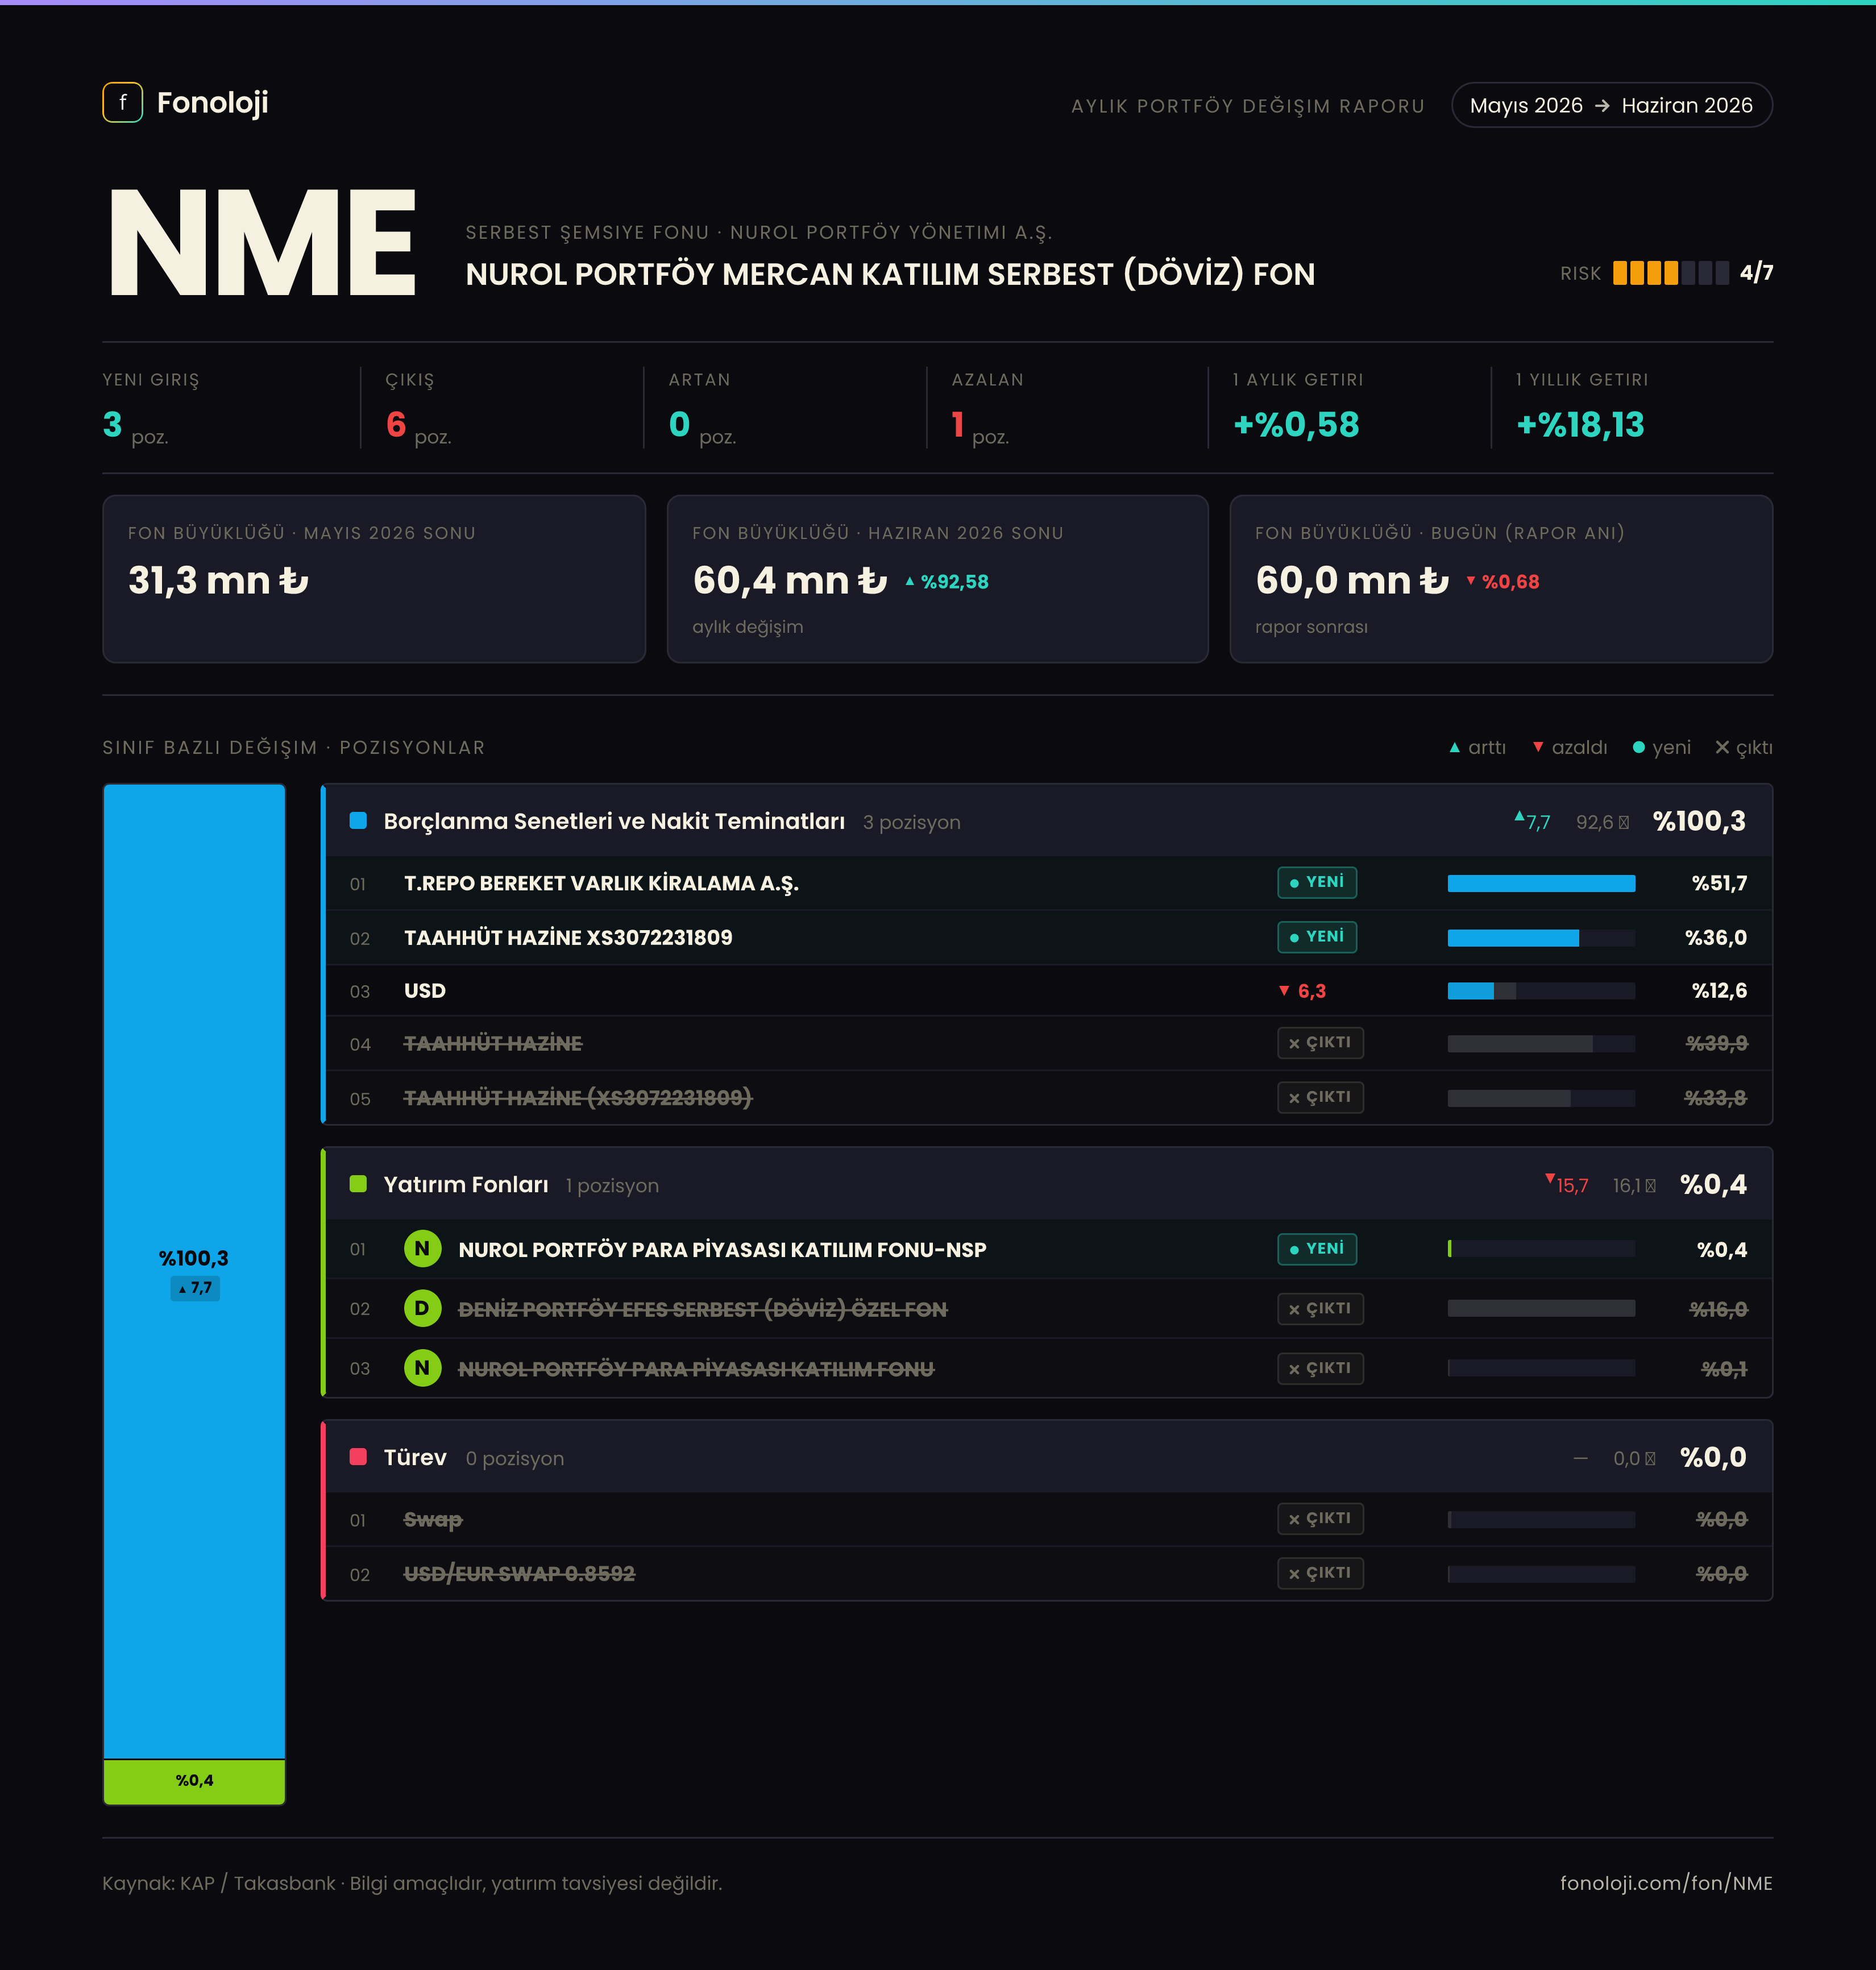Click the Mayıs 2026 fund size card
The height and width of the screenshot is (1970, 1876).
pos(374,579)
